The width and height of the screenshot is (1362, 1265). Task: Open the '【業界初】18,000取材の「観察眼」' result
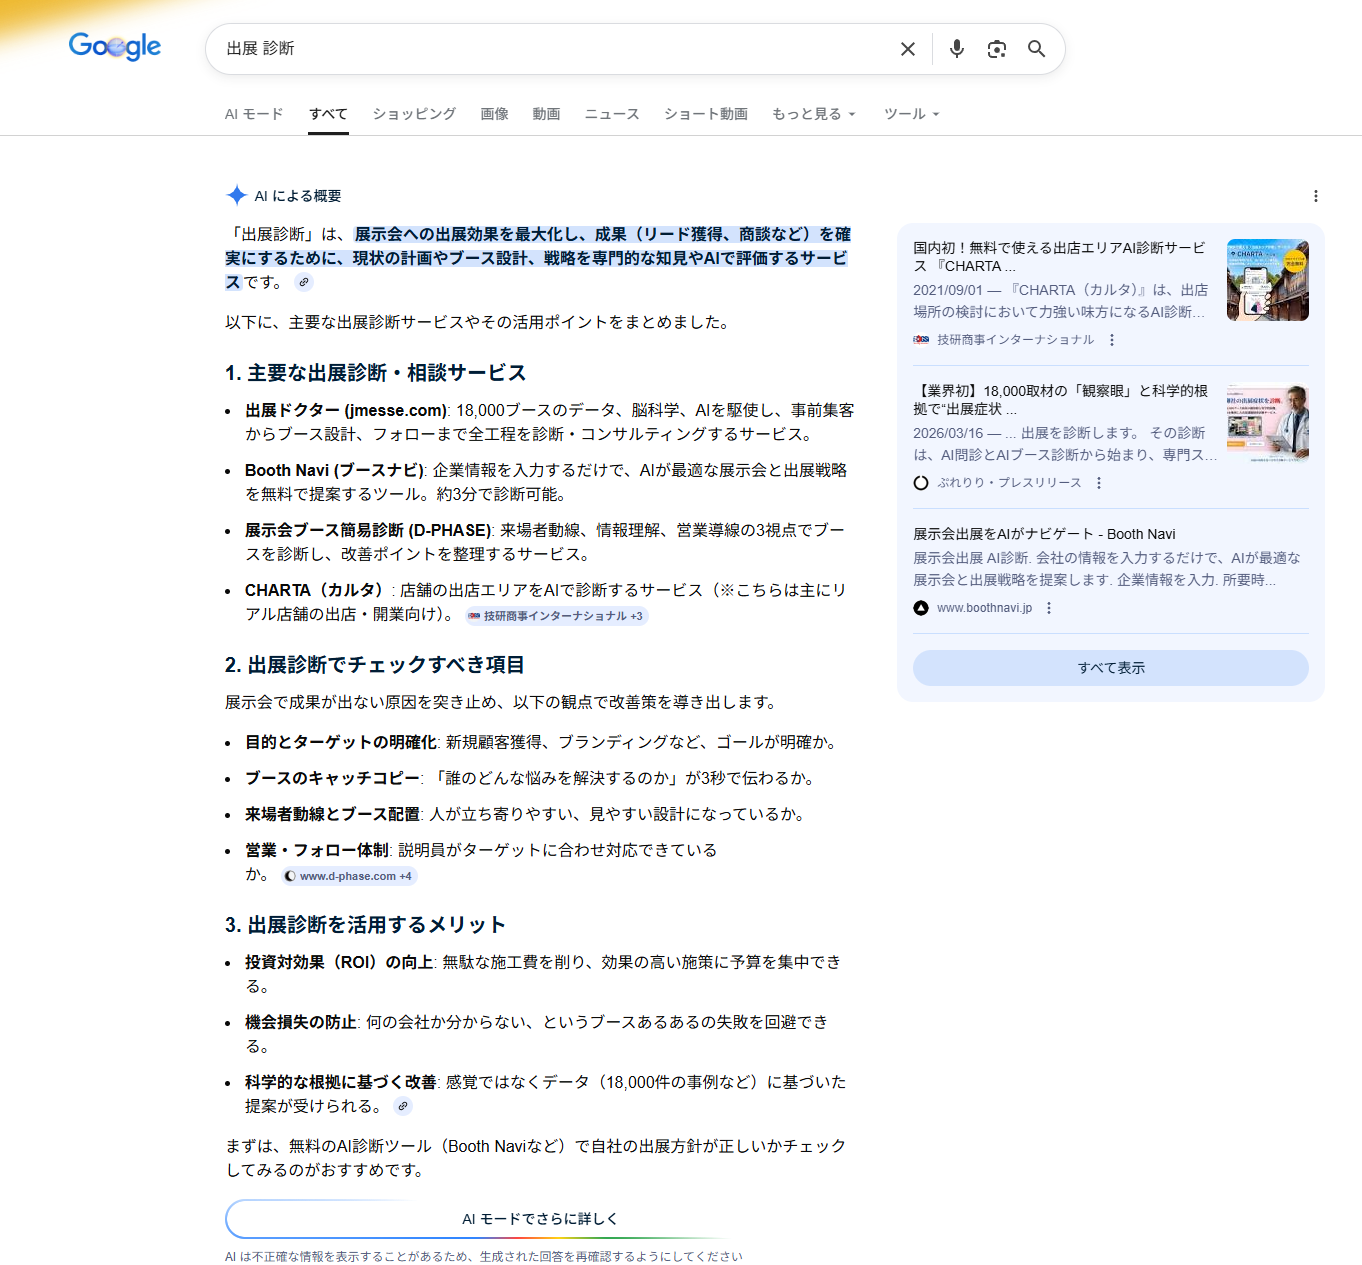[1060, 400]
